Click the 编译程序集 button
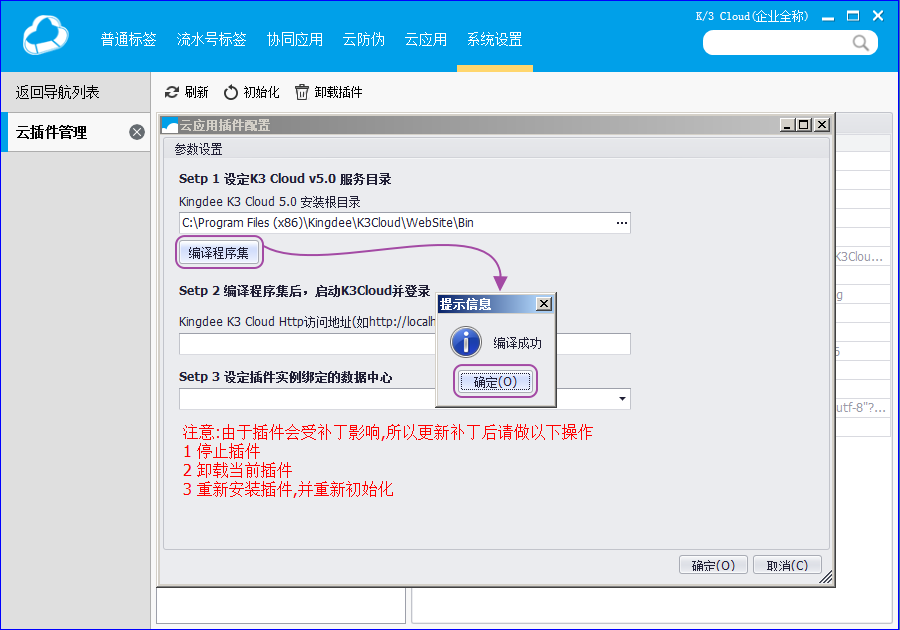Screen dimensions: 900x630 tap(219, 252)
